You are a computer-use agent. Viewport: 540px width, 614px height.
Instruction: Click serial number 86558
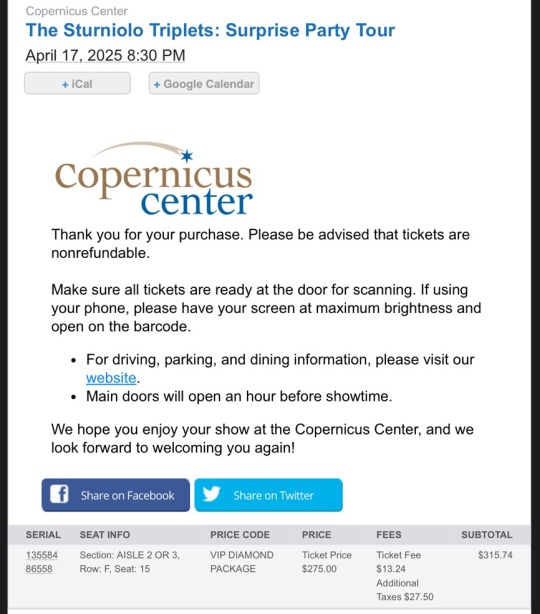point(39,569)
